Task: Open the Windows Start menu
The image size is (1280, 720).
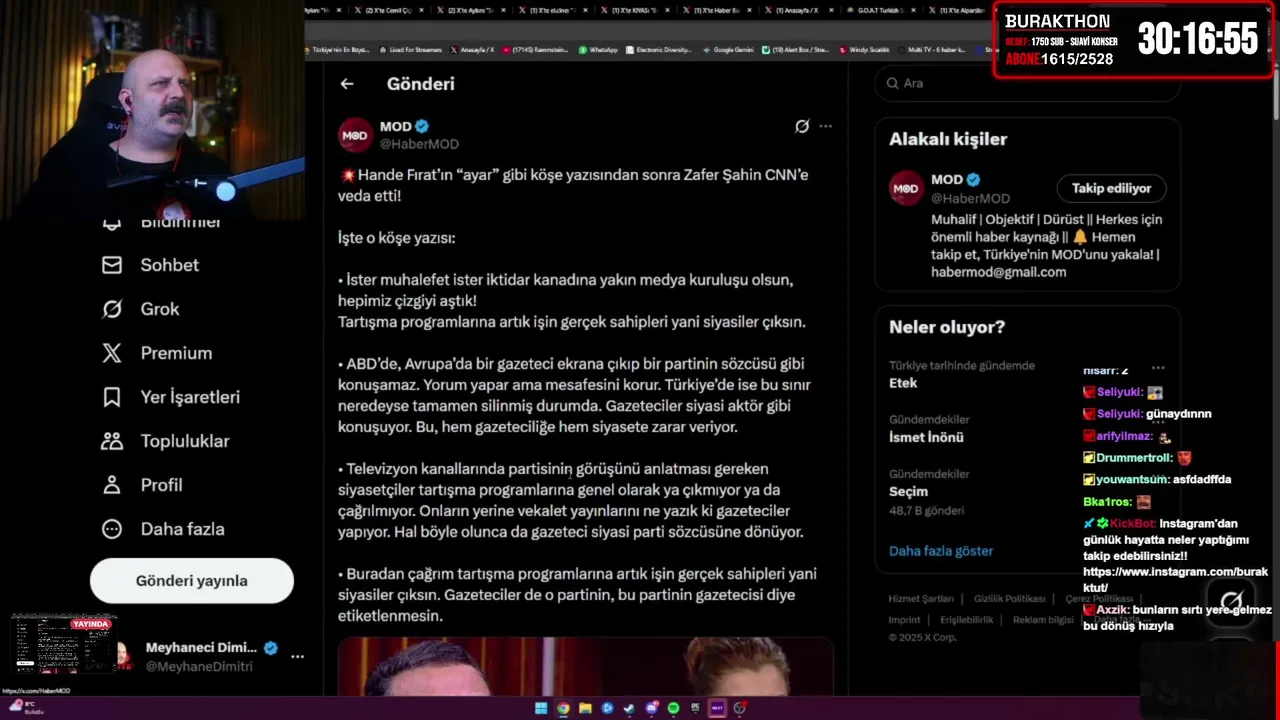Action: click(x=541, y=708)
